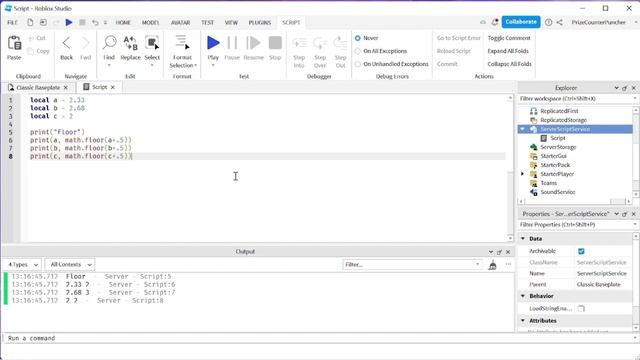640x360 pixels.
Task: Select On Unhandled Exceptions radio option
Action: (x=358, y=64)
